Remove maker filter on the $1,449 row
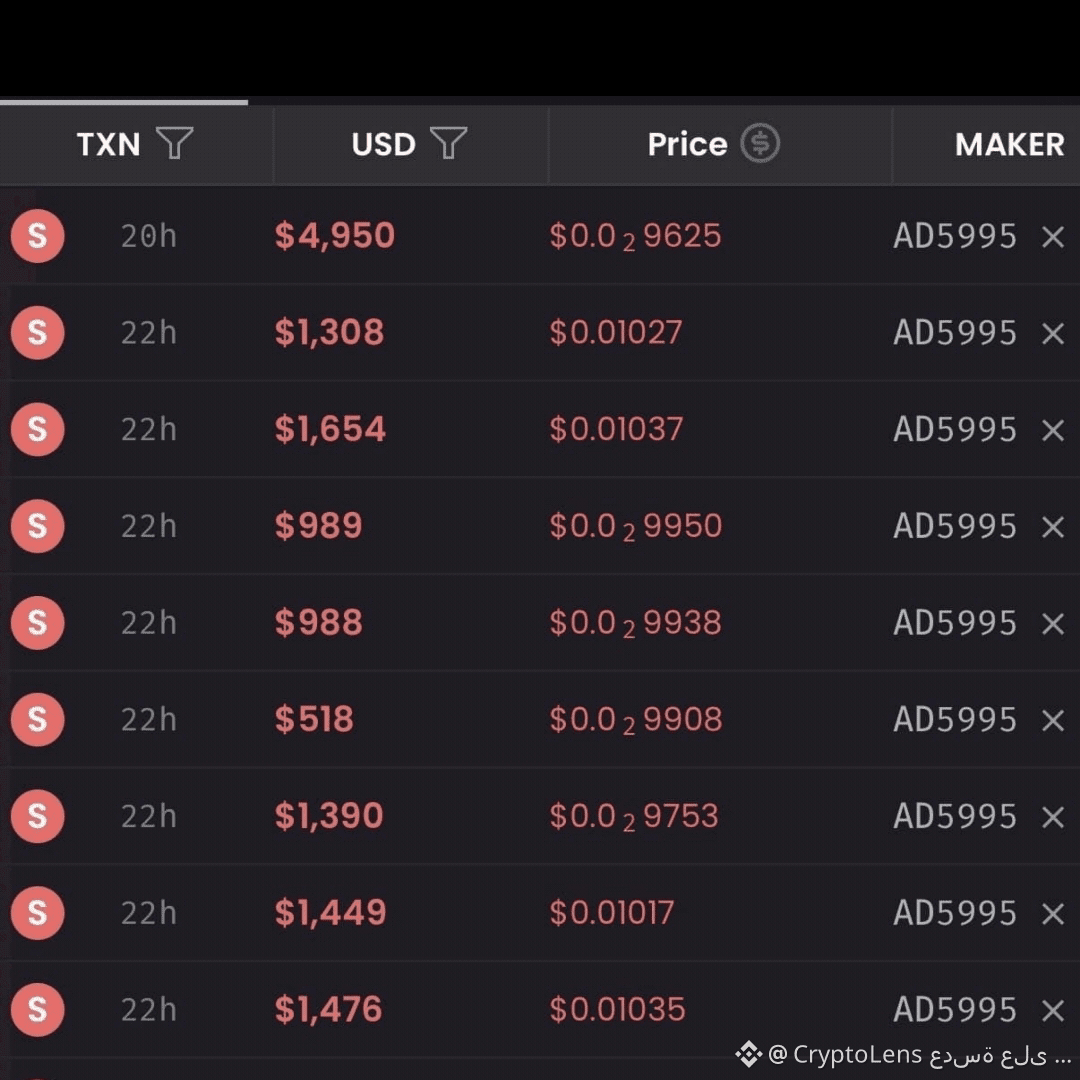The width and height of the screenshot is (1080, 1080). (x=1052, y=914)
